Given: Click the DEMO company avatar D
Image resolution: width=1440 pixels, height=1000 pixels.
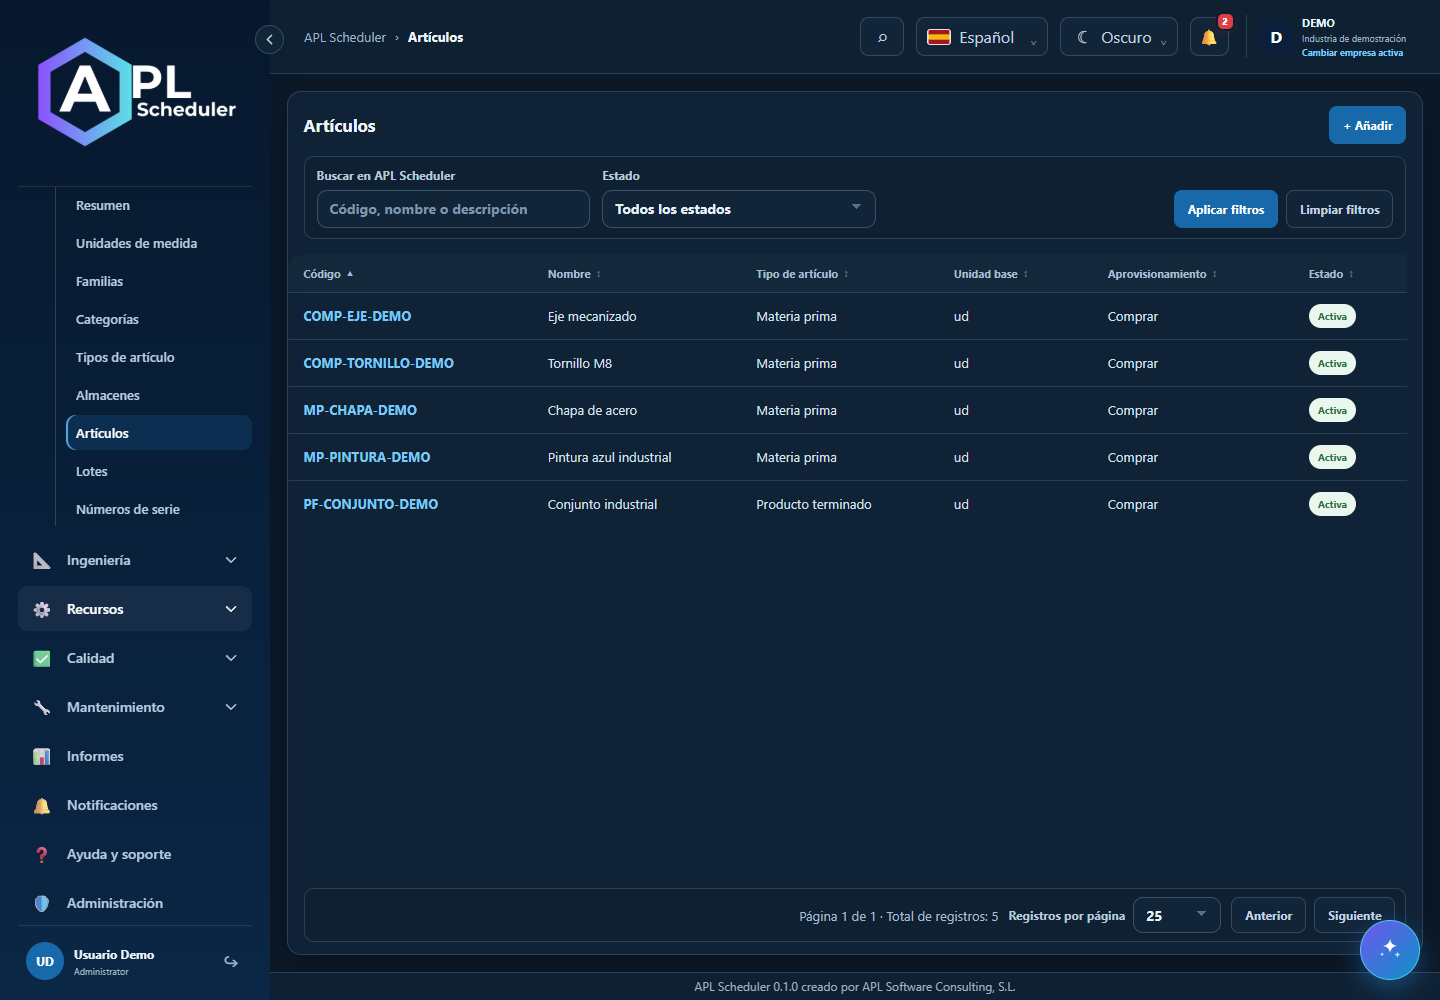Looking at the screenshot, I should click(1276, 37).
